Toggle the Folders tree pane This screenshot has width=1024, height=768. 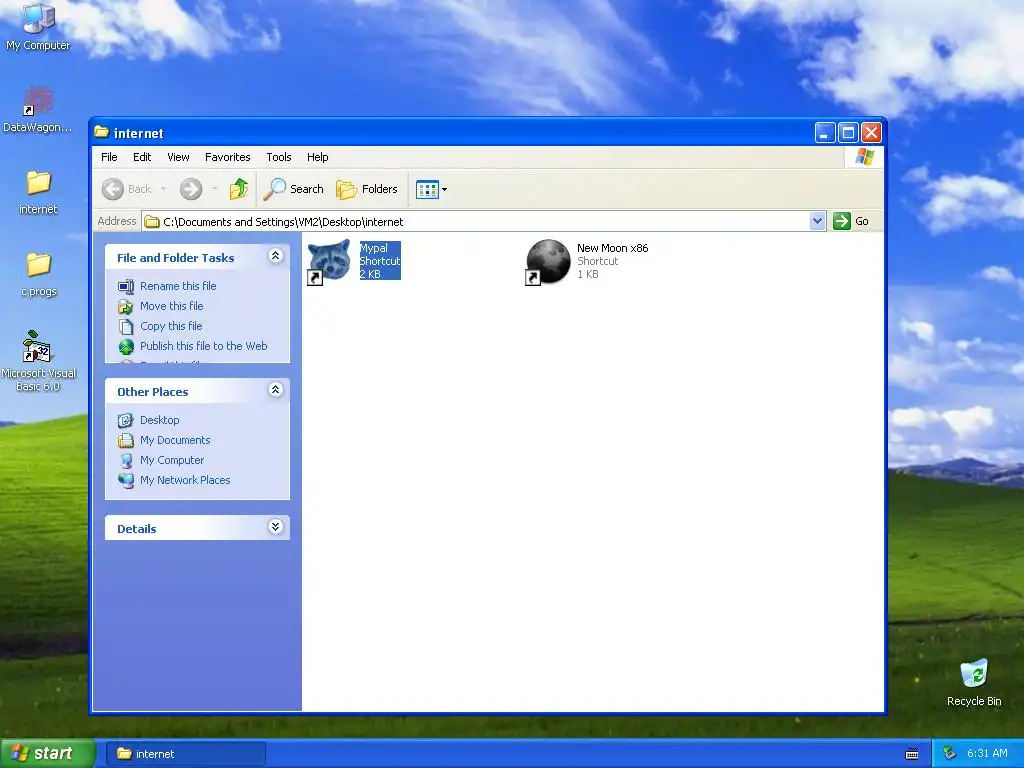tap(366, 189)
